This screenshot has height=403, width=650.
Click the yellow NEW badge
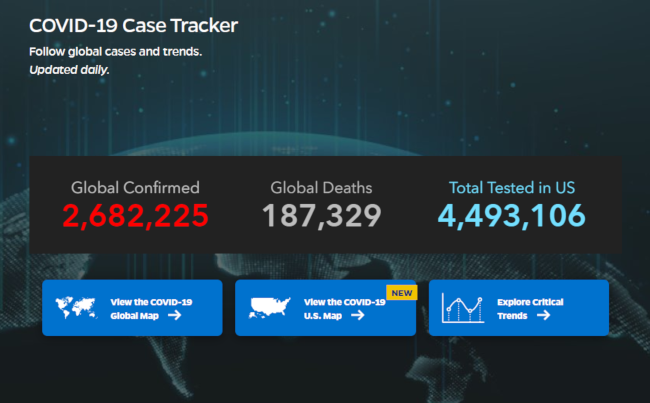(401, 292)
